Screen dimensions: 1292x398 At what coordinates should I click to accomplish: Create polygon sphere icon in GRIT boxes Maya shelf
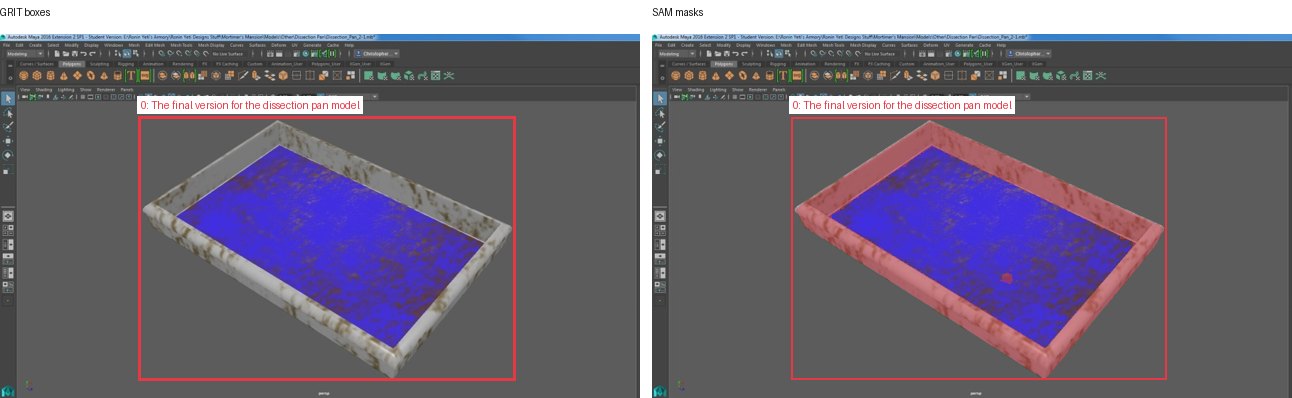[23, 76]
